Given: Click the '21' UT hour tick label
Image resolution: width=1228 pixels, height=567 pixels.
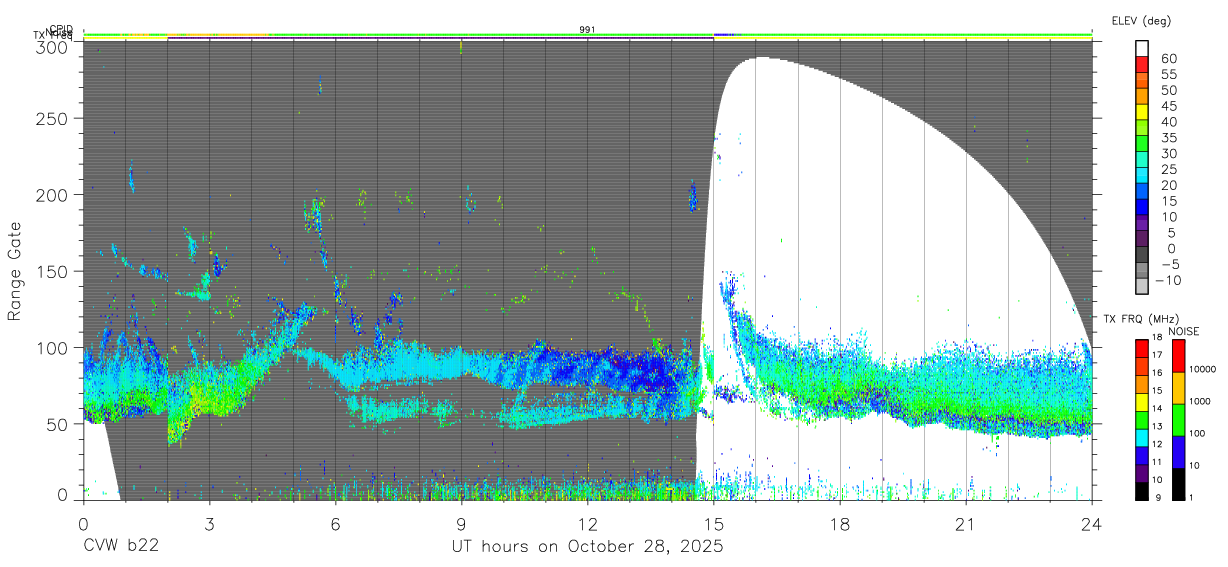Looking at the screenshot, I should pyautogui.click(x=965, y=524).
